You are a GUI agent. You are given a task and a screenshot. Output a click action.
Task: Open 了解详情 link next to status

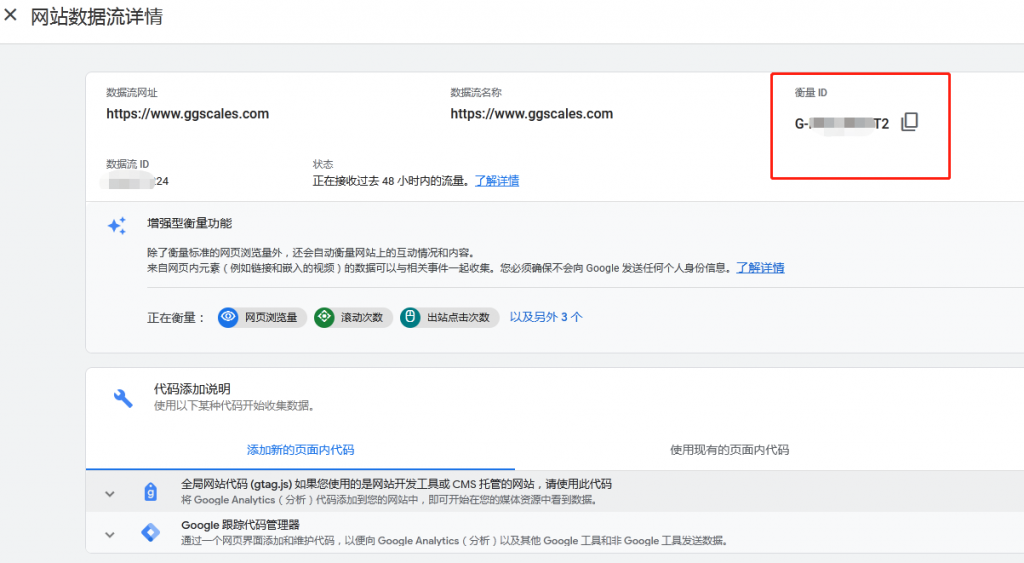497,181
